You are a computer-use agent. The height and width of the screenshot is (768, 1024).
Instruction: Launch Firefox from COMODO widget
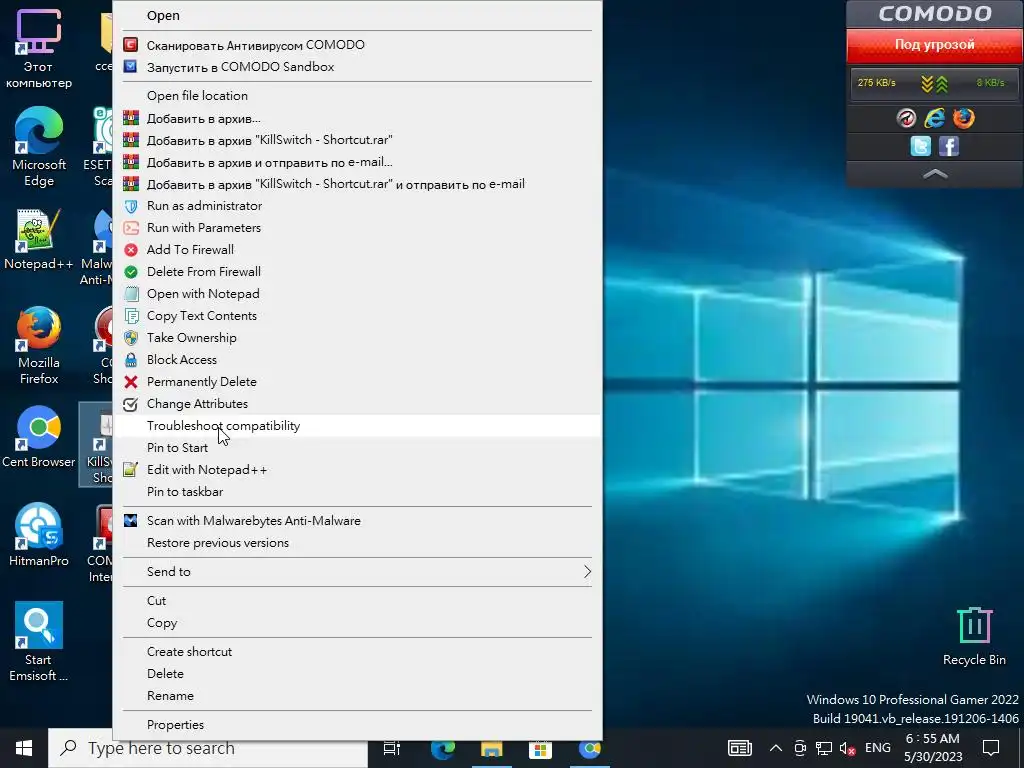(x=963, y=118)
